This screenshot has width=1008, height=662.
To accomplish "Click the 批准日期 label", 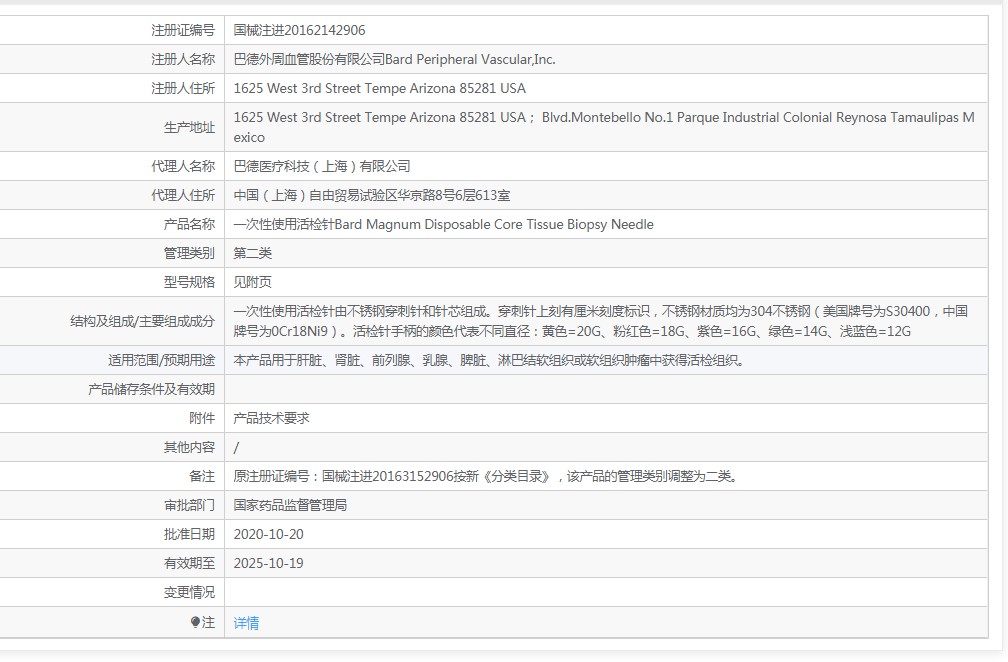I will (x=189, y=534).
